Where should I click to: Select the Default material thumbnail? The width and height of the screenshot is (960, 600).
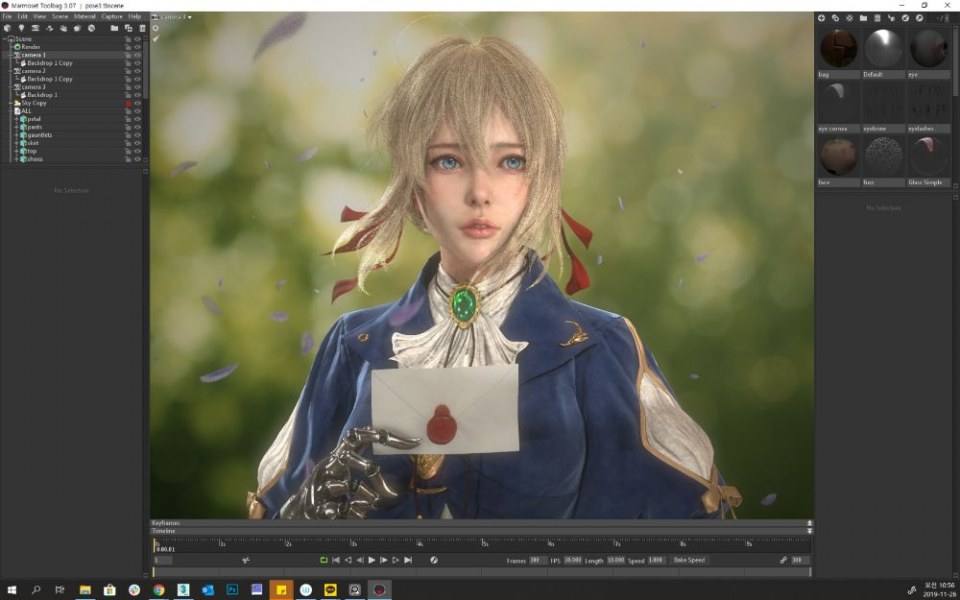[883, 48]
